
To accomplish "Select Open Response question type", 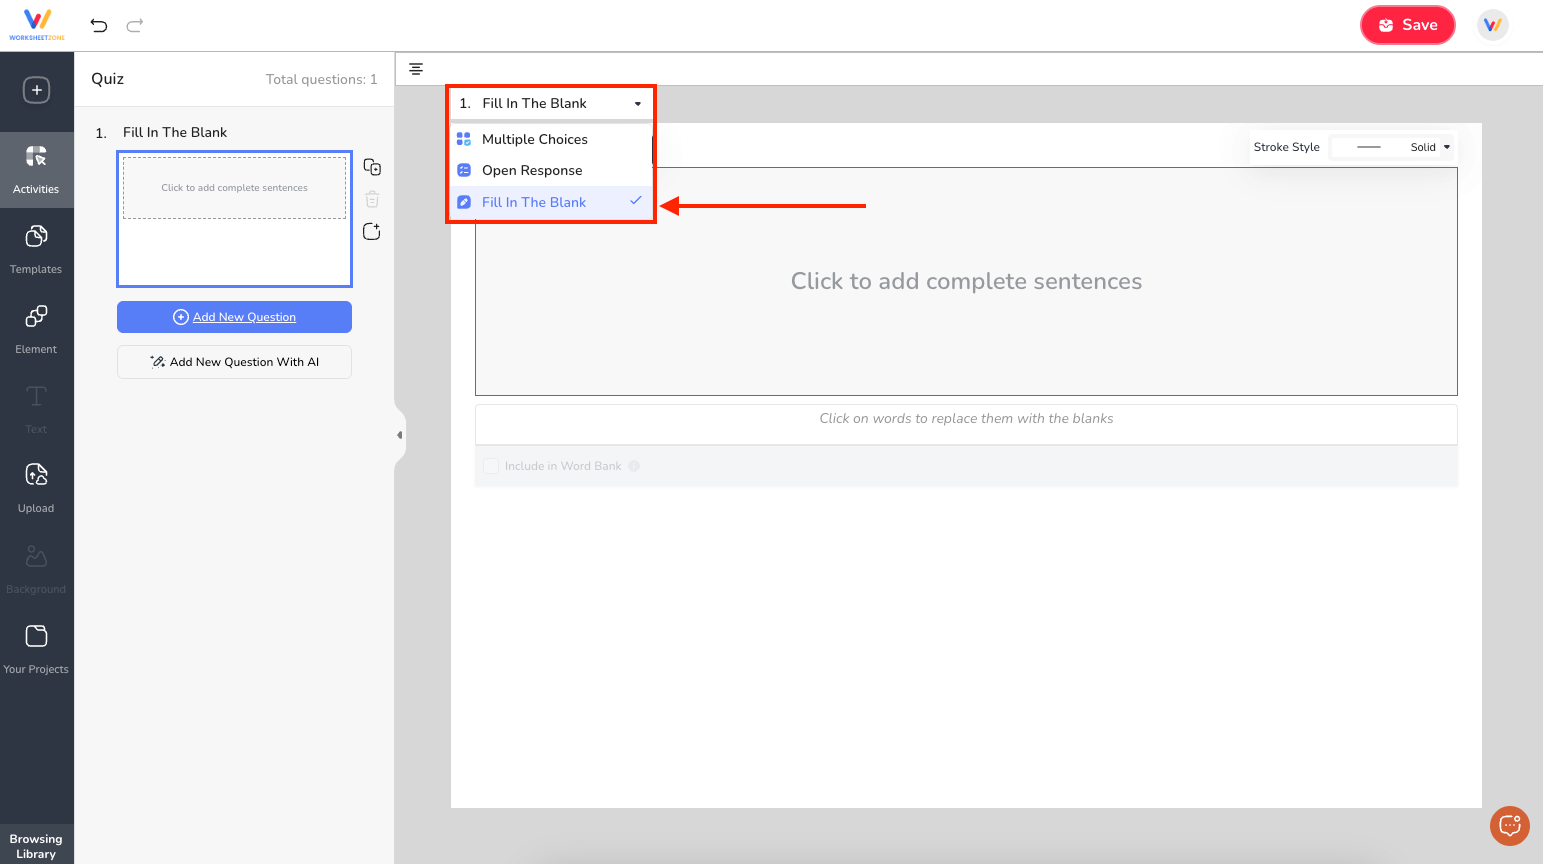I will [531, 170].
